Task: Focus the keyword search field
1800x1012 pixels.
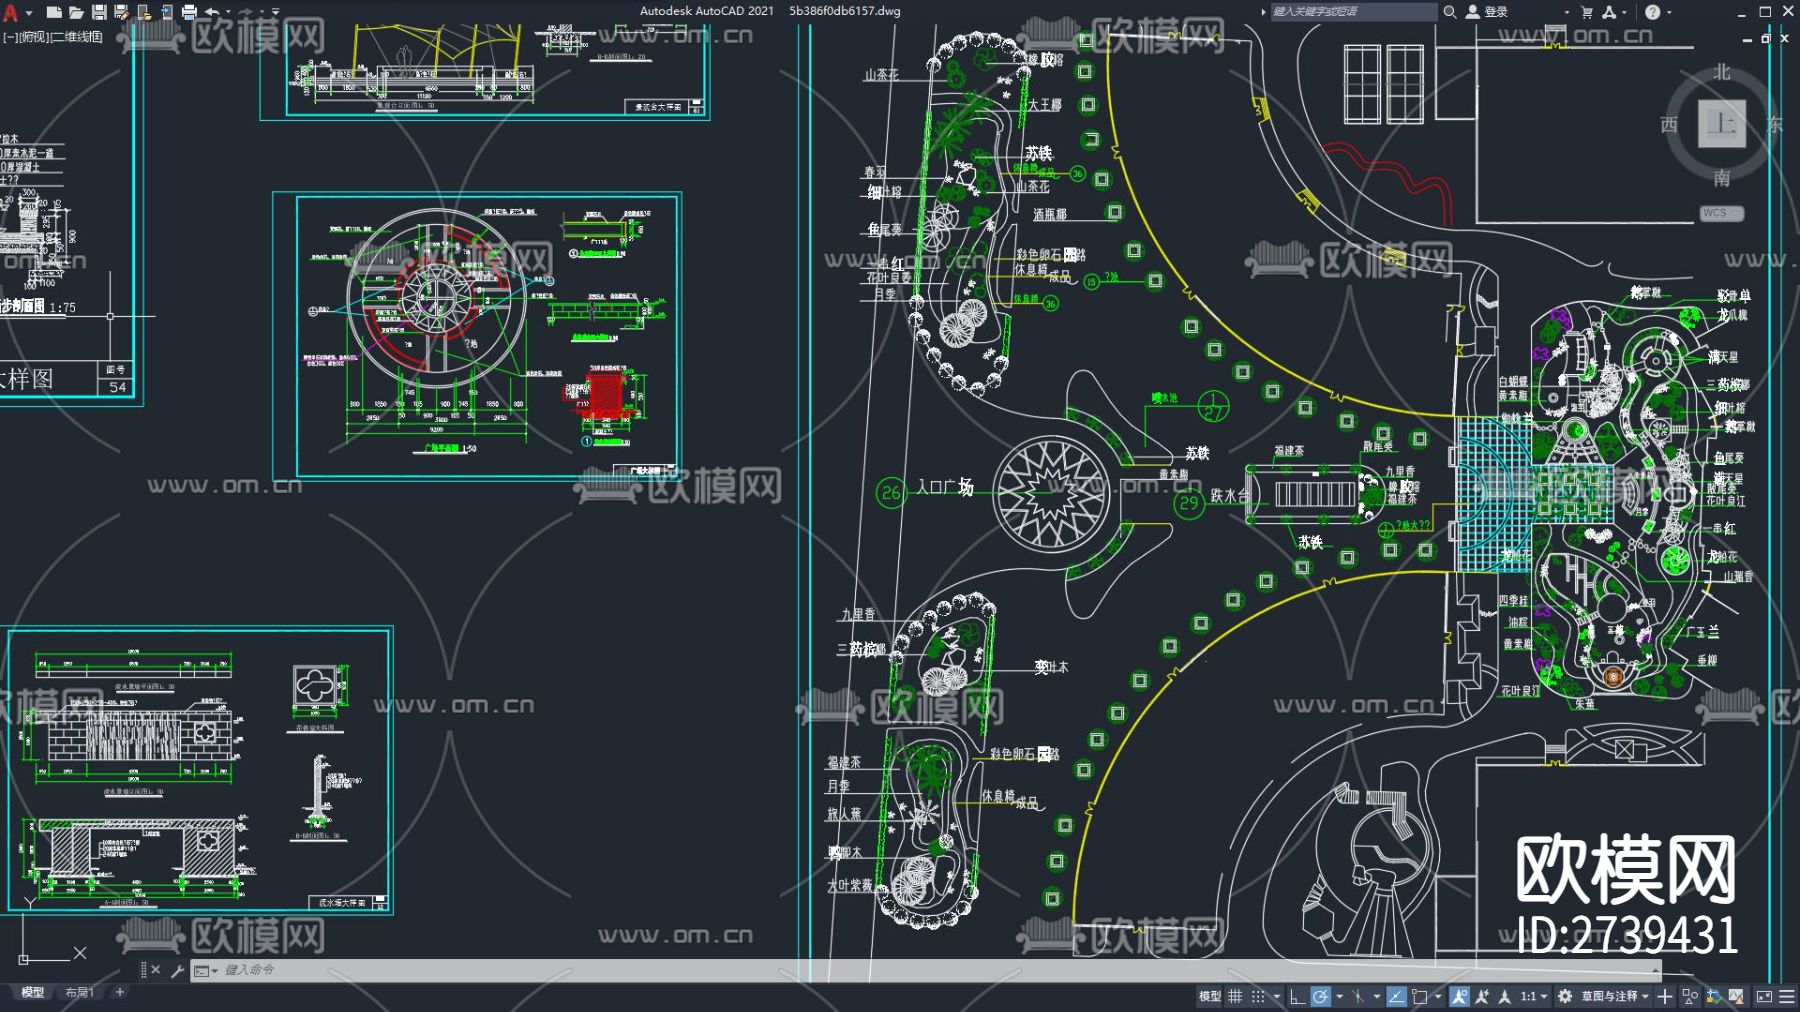Action: click(1353, 12)
